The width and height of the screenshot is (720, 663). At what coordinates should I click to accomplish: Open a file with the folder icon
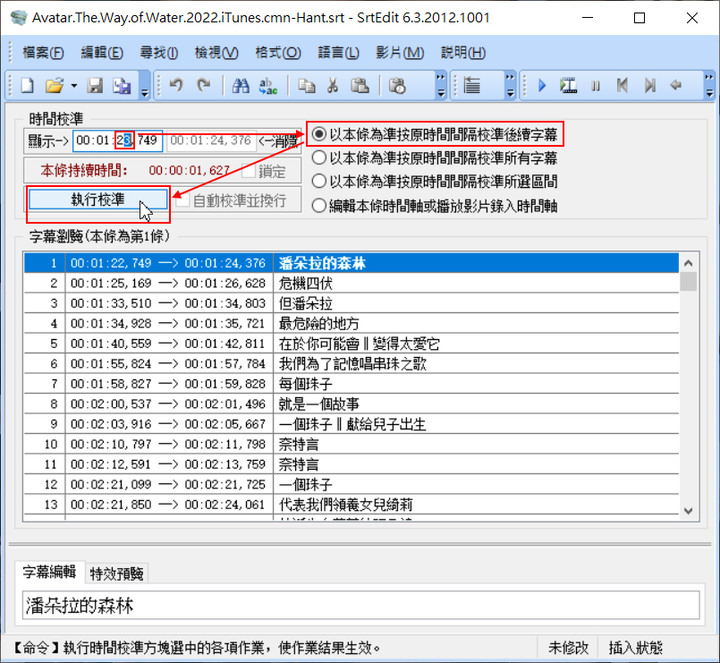[x=54, y=85]
